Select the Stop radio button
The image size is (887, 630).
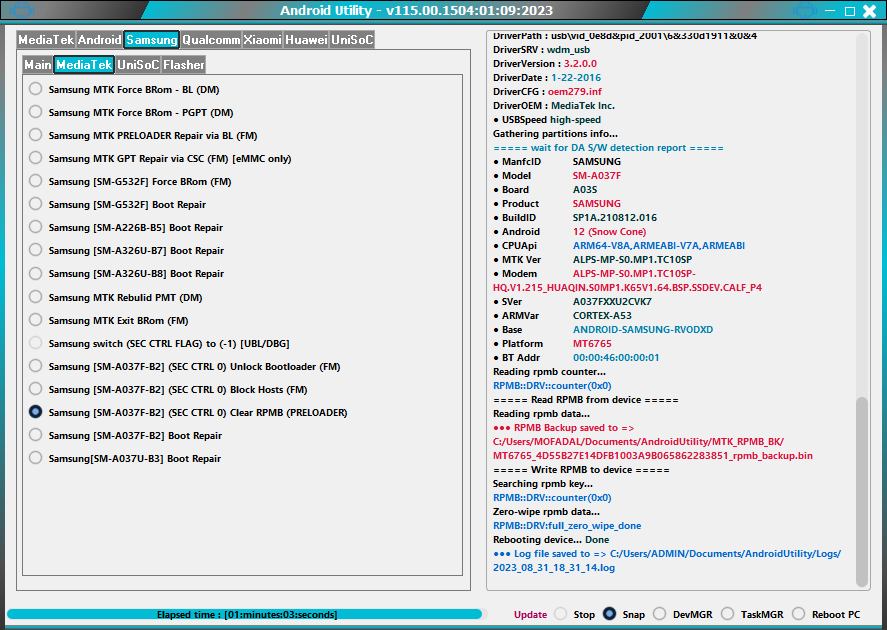[x=561, y=614]
